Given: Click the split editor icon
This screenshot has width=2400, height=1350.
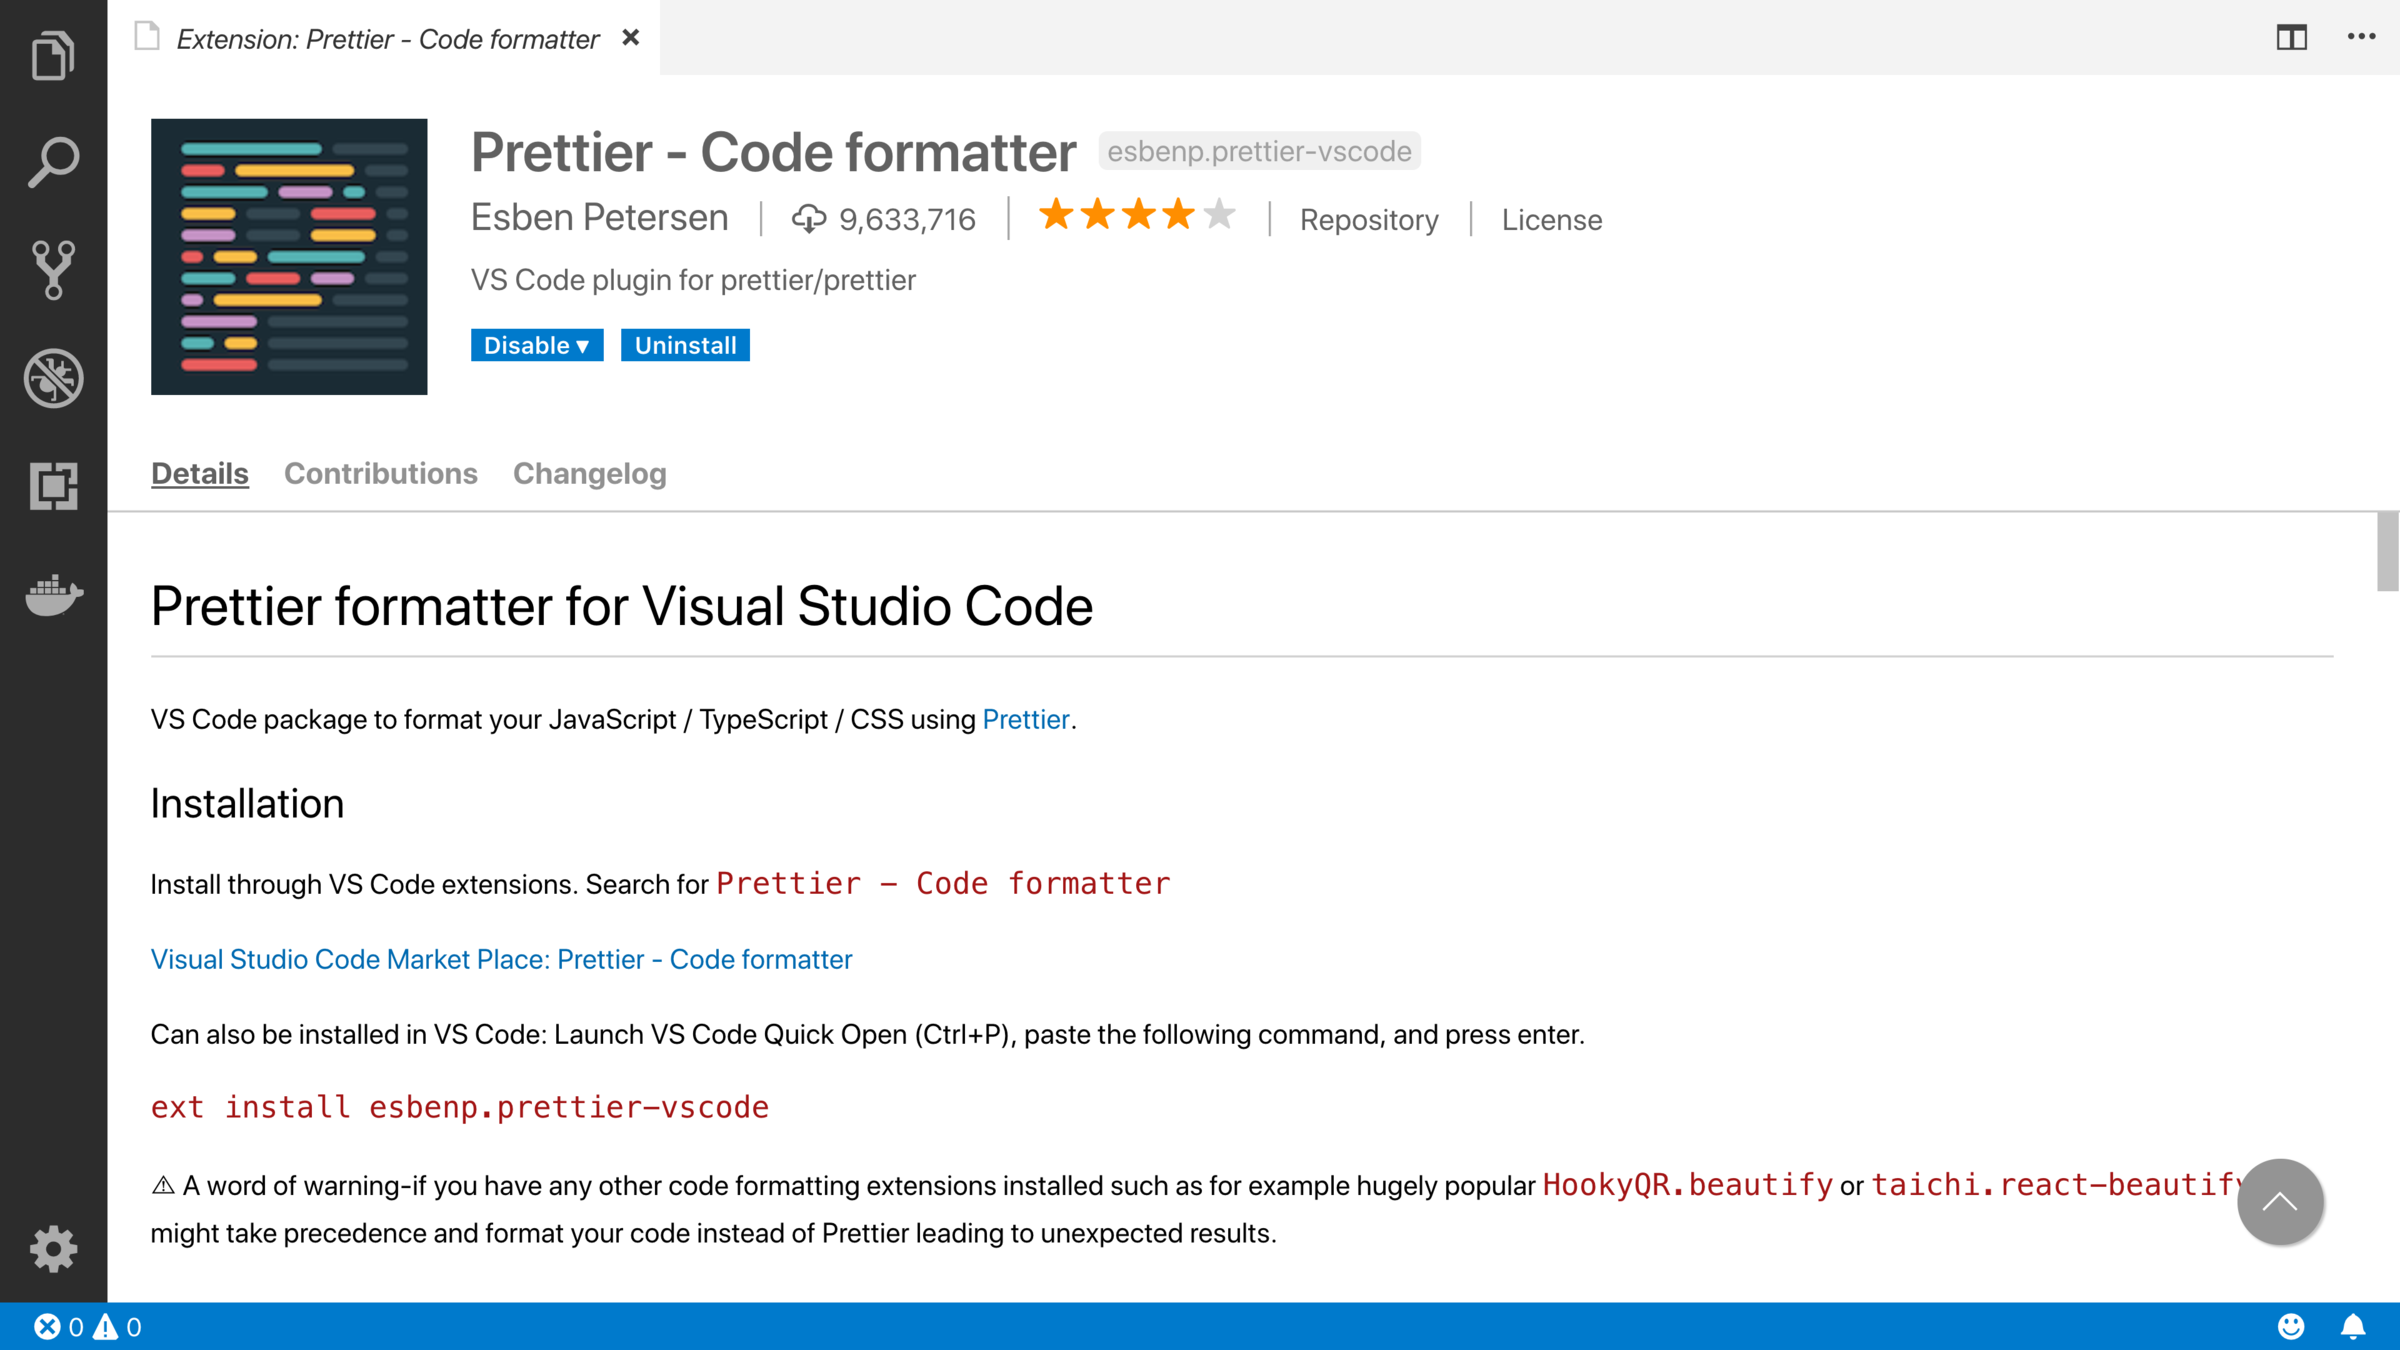Looking at the screenshot, I should [x=2291, y=38].
